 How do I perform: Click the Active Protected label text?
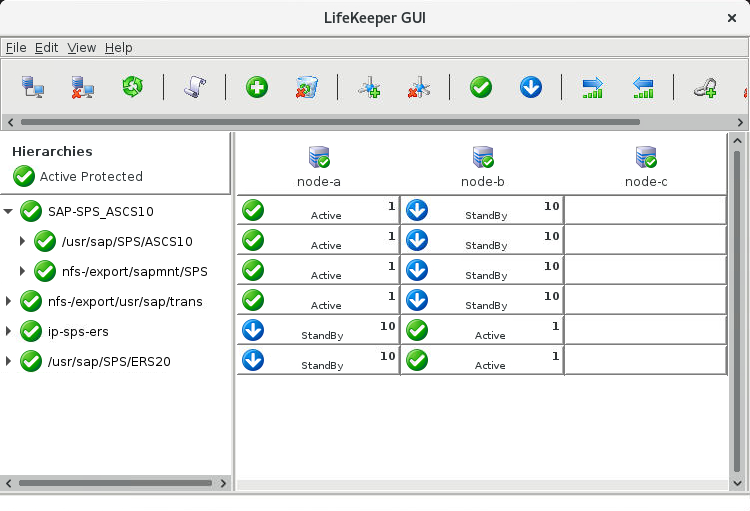pos(91,177)
